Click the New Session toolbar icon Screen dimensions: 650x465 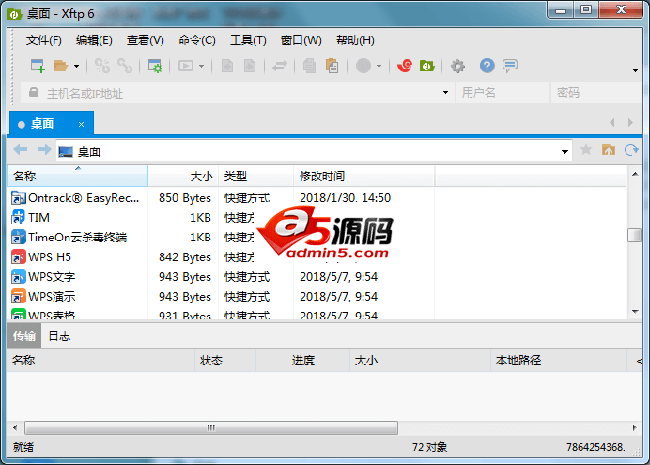coord(38,66)
